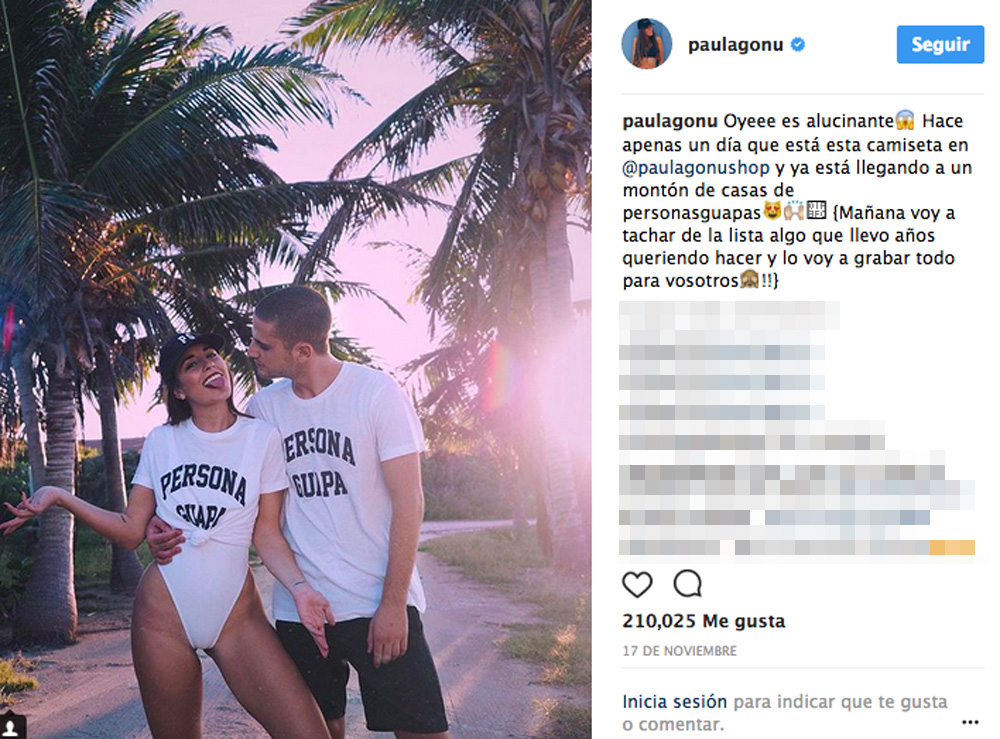Click the blue verified badge beside paulagonu
Viewport: 1000px width, 739px height.
(797, 45)
